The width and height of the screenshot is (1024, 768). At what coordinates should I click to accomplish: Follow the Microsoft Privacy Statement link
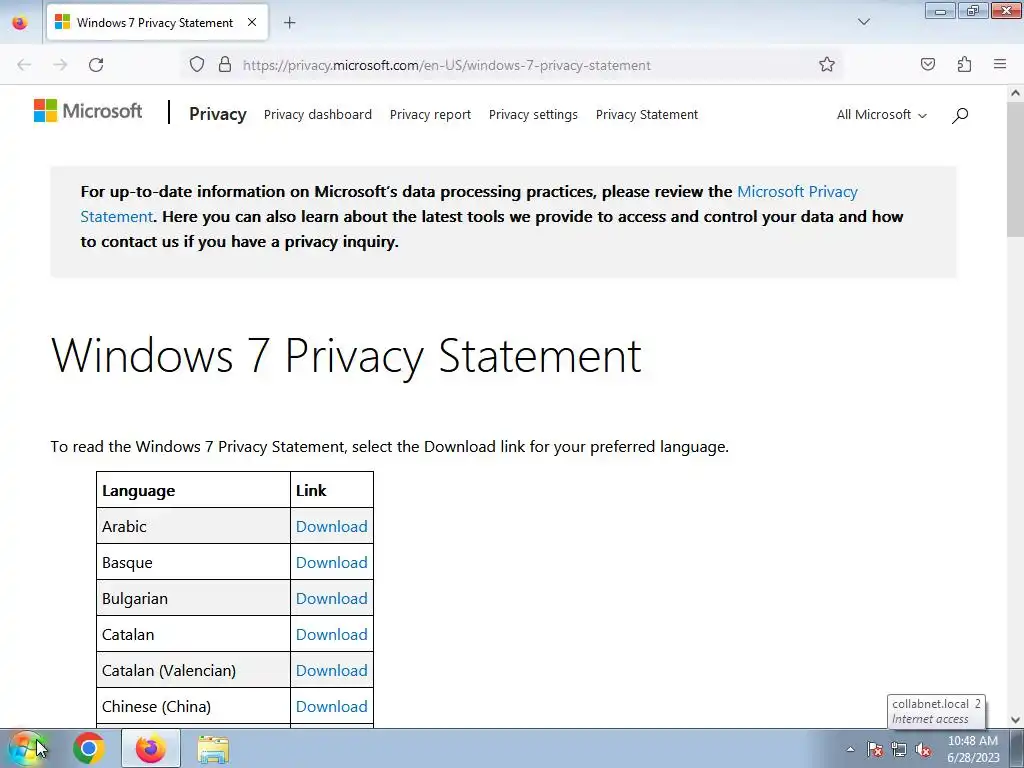(x=797, y=192)
